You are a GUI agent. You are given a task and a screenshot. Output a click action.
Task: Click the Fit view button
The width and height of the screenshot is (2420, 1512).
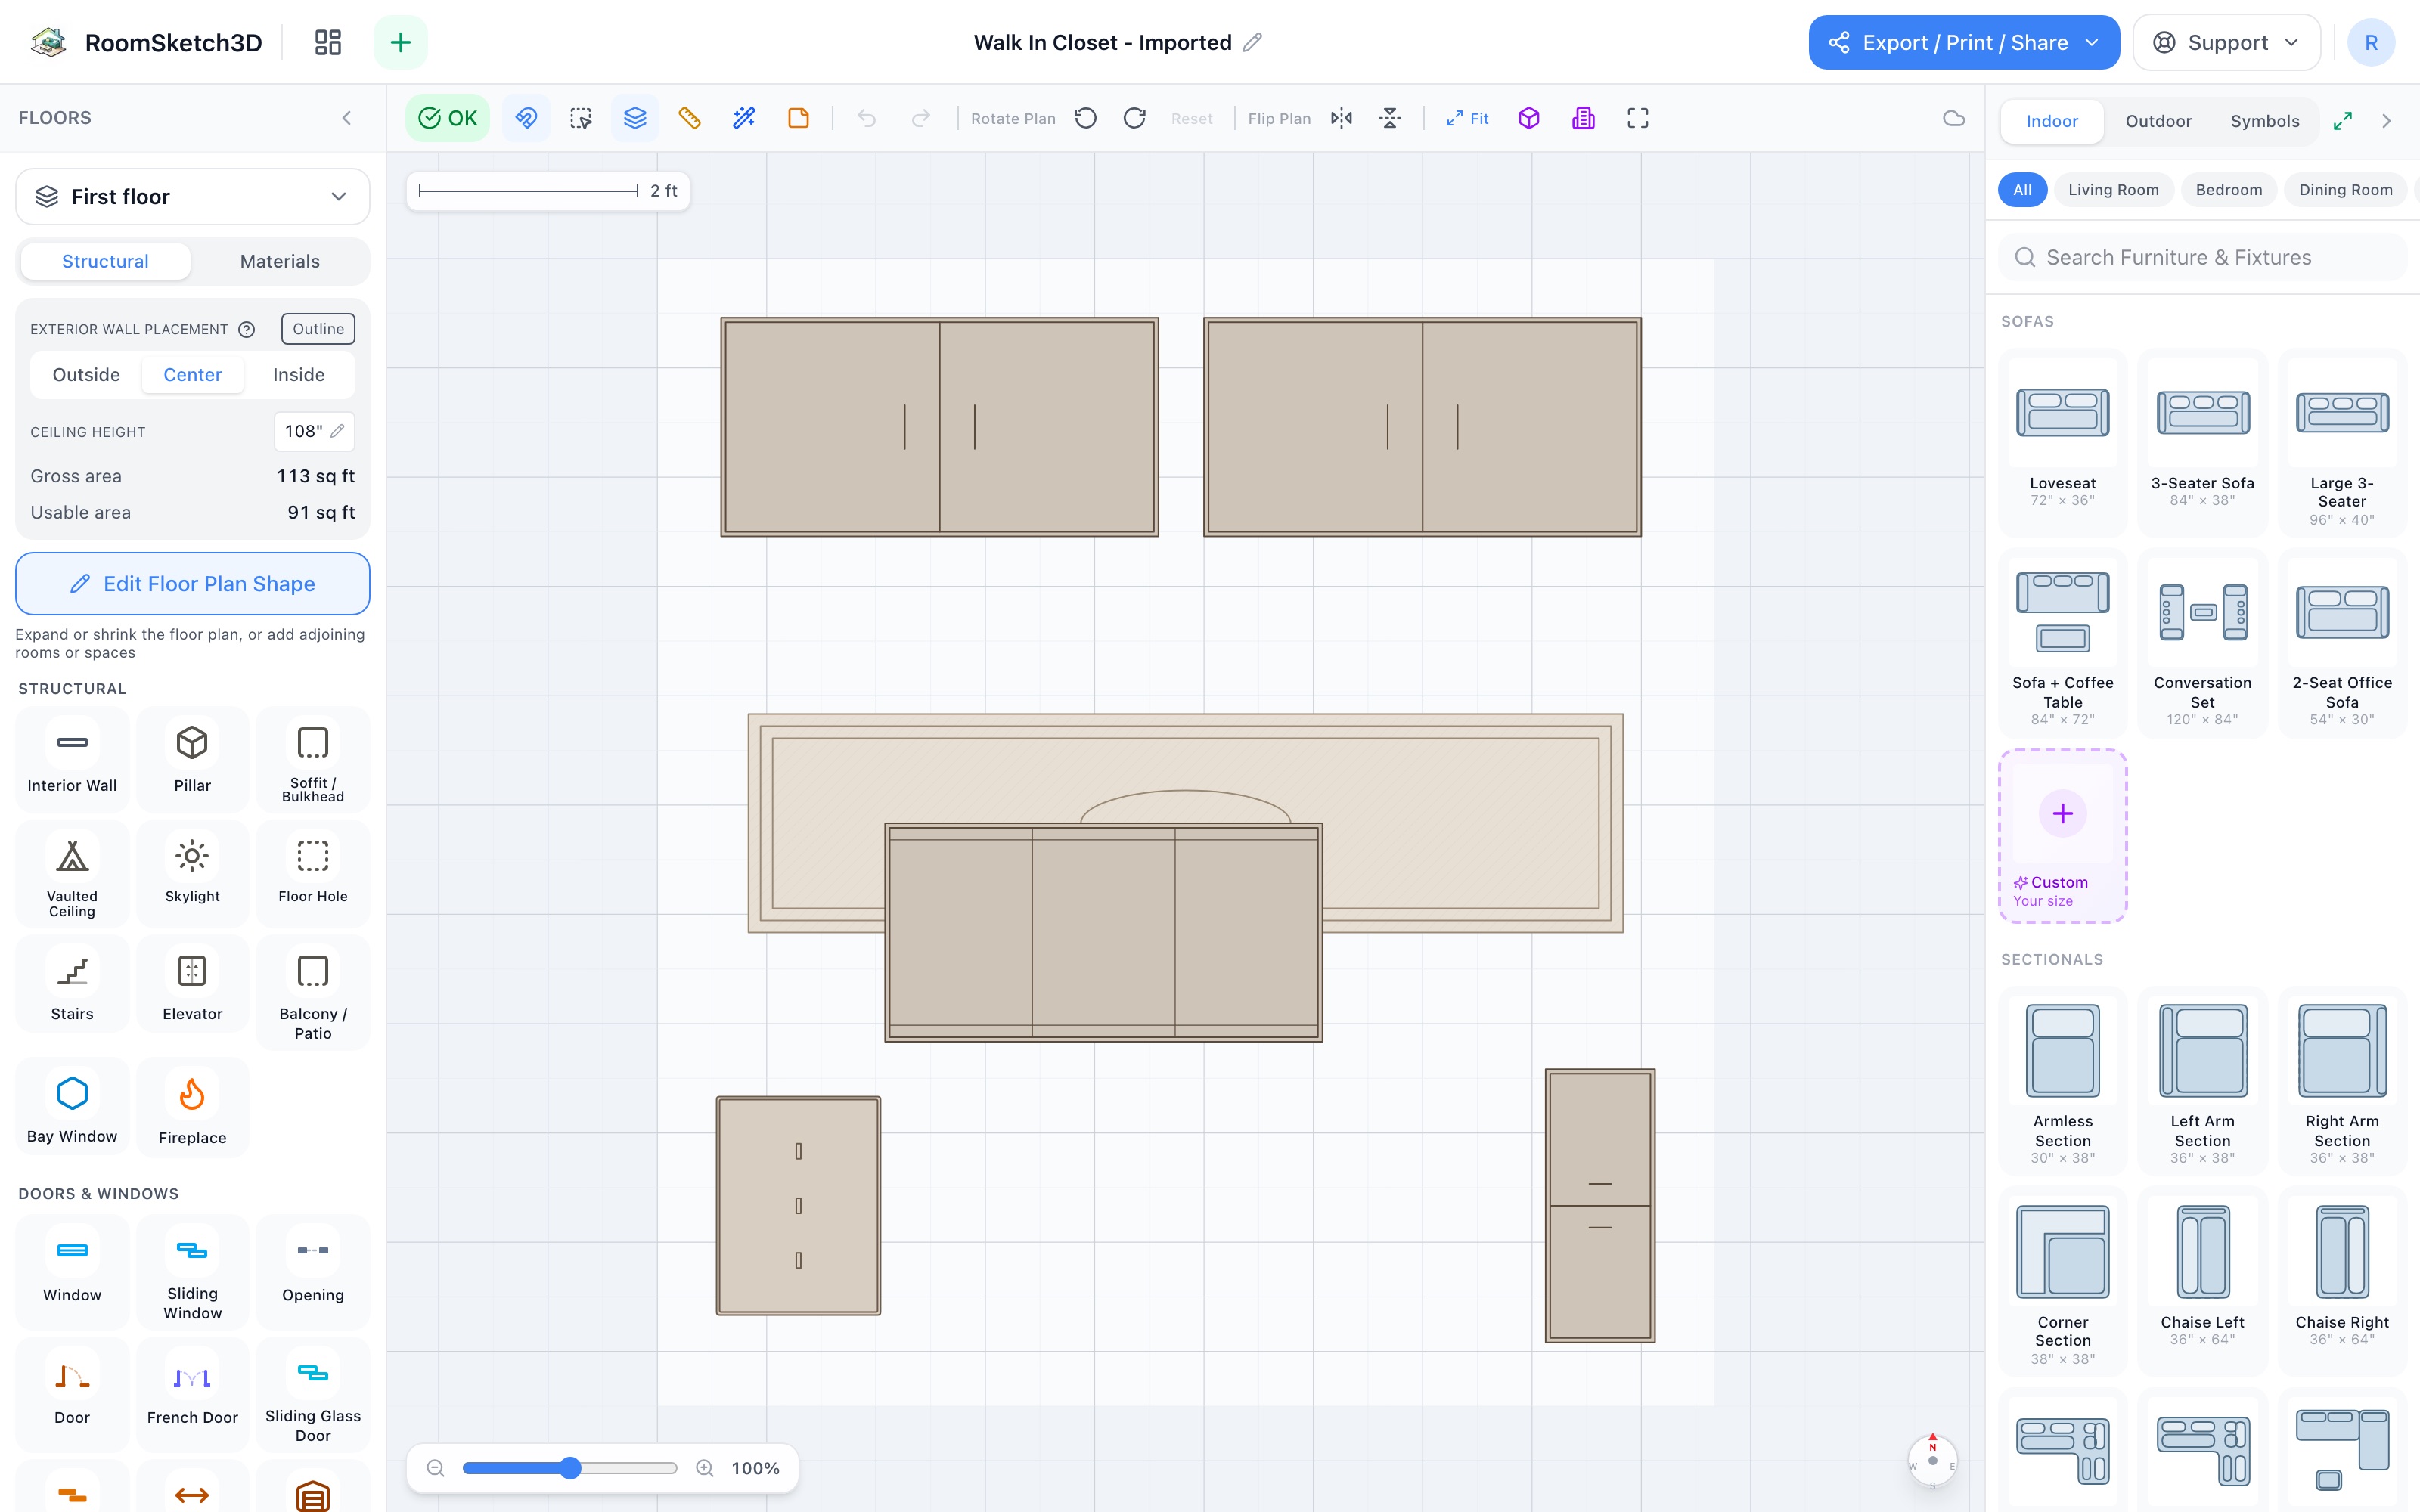click(1467, 118)
